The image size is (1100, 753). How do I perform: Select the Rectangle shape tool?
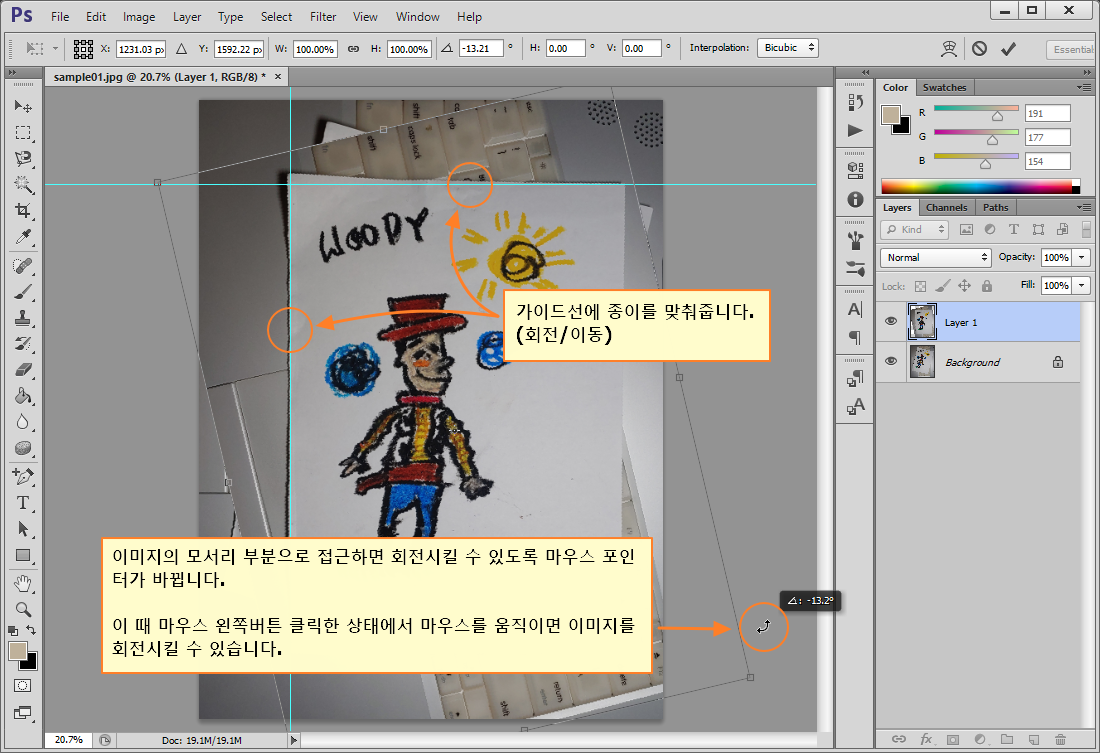click(22, 555)
